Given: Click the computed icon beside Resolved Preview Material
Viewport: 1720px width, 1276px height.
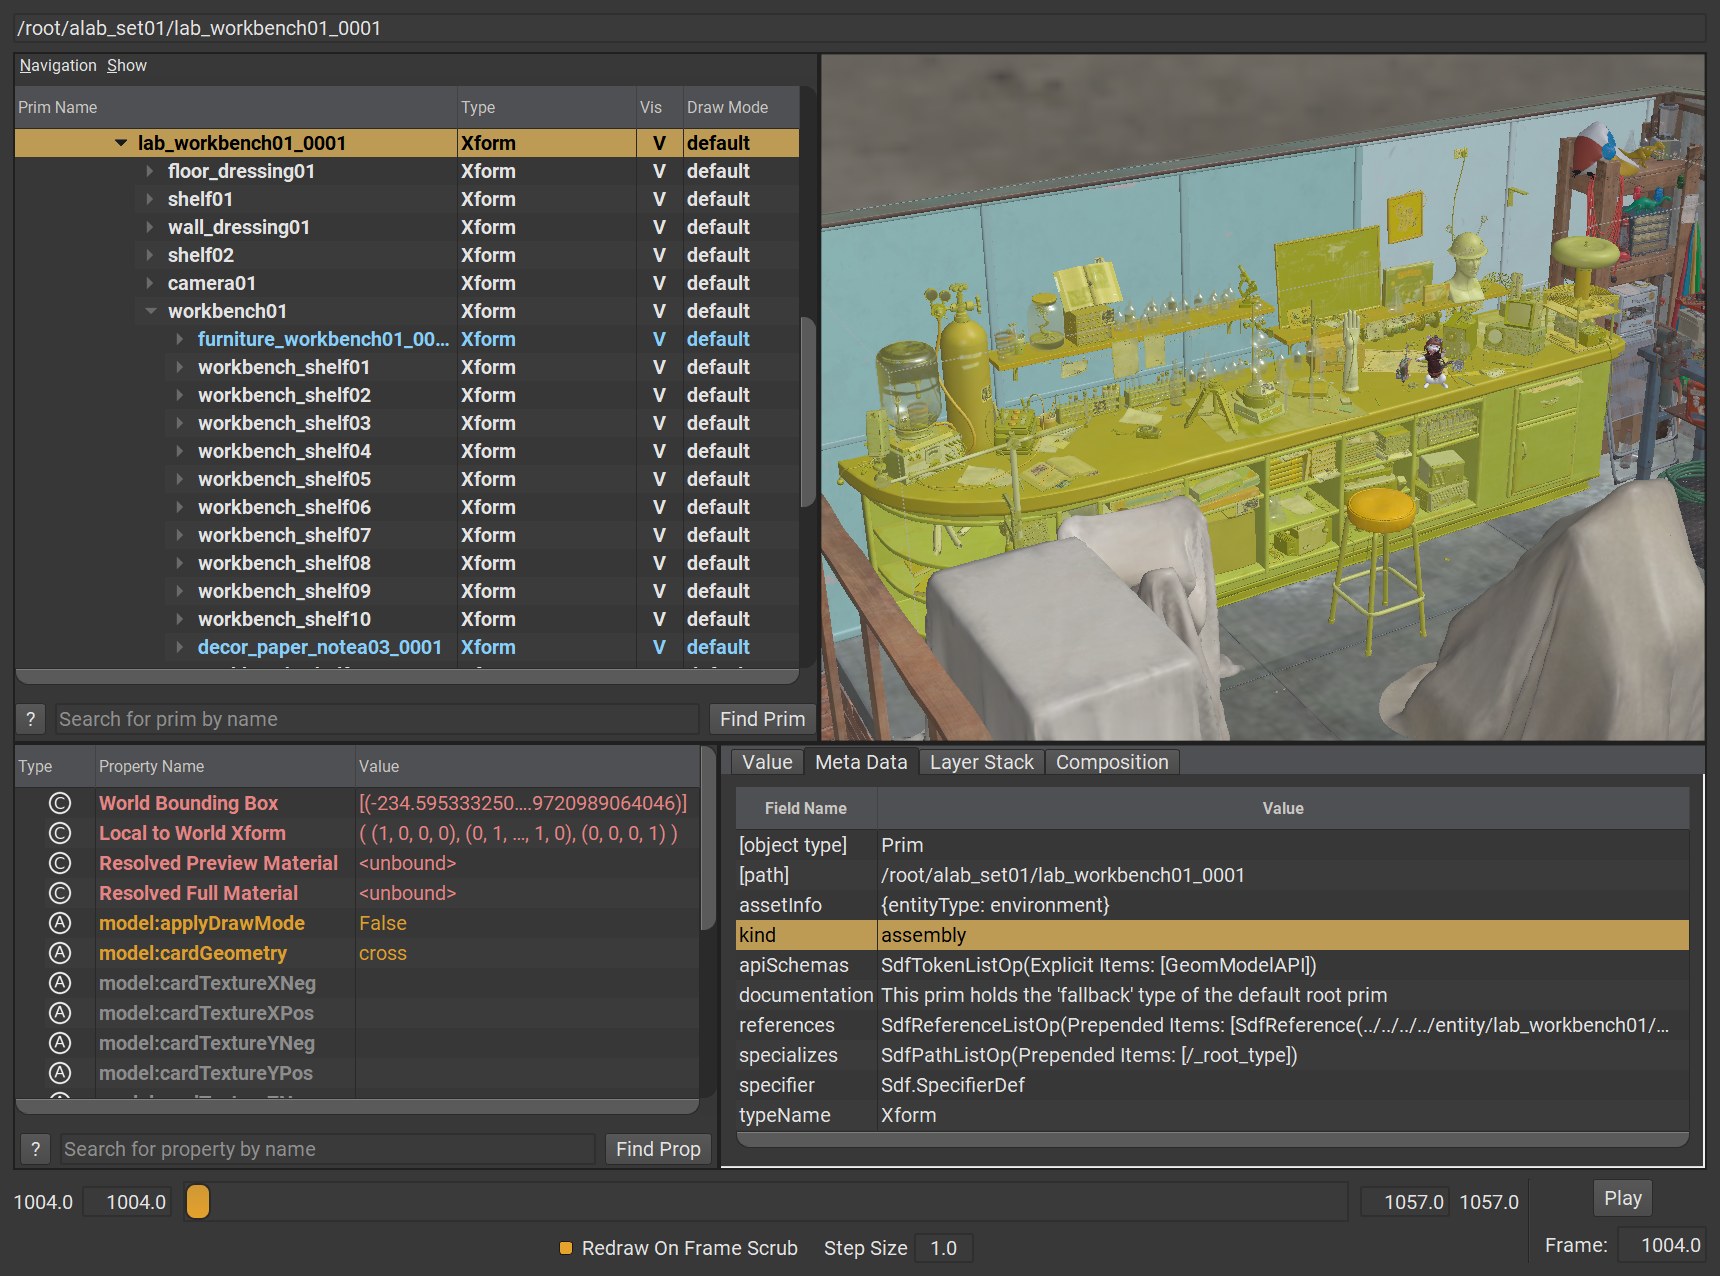Looking at the screenshot, I should coord(60,863).
